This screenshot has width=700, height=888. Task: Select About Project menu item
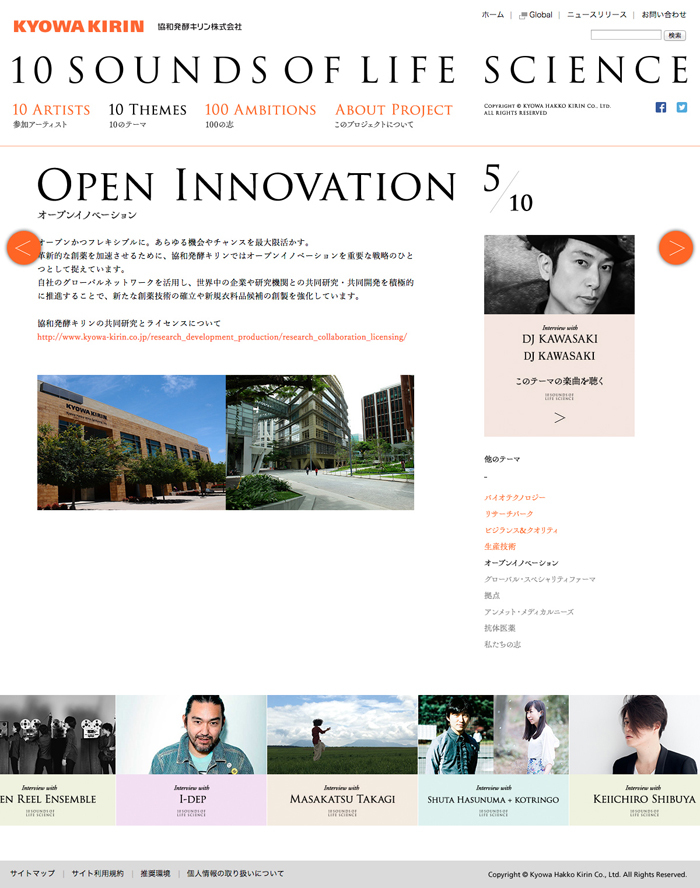[393, 110]
